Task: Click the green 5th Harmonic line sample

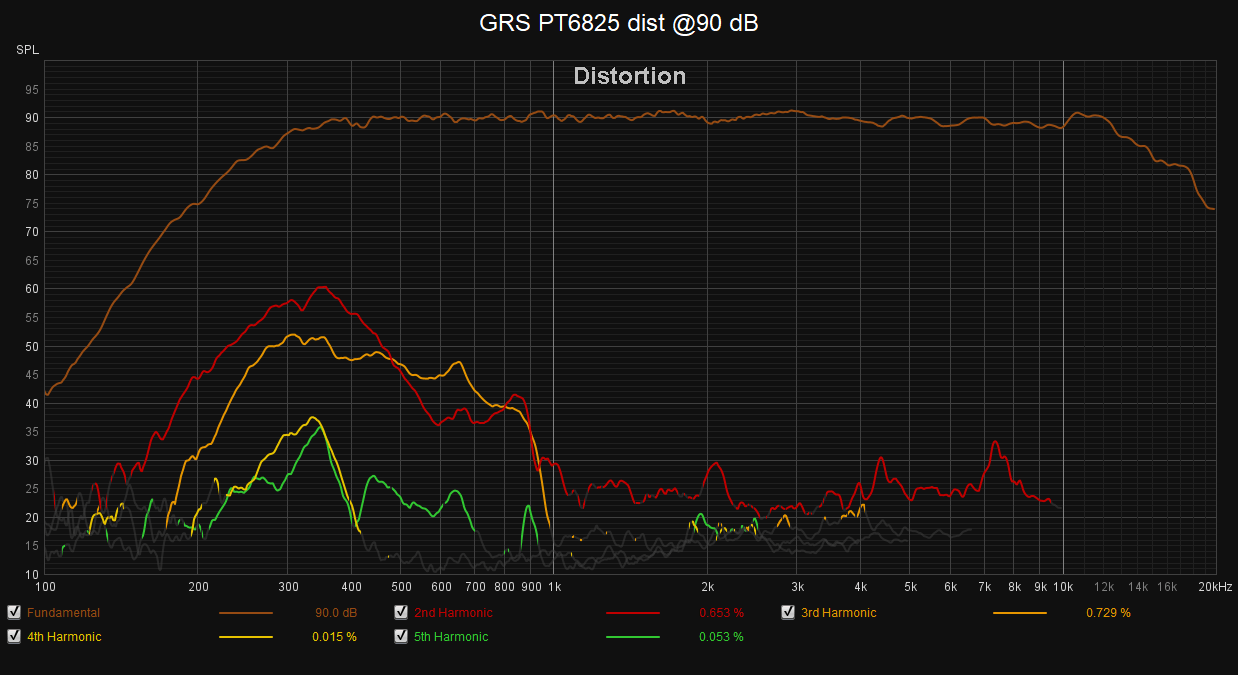Action: [633, 636]
